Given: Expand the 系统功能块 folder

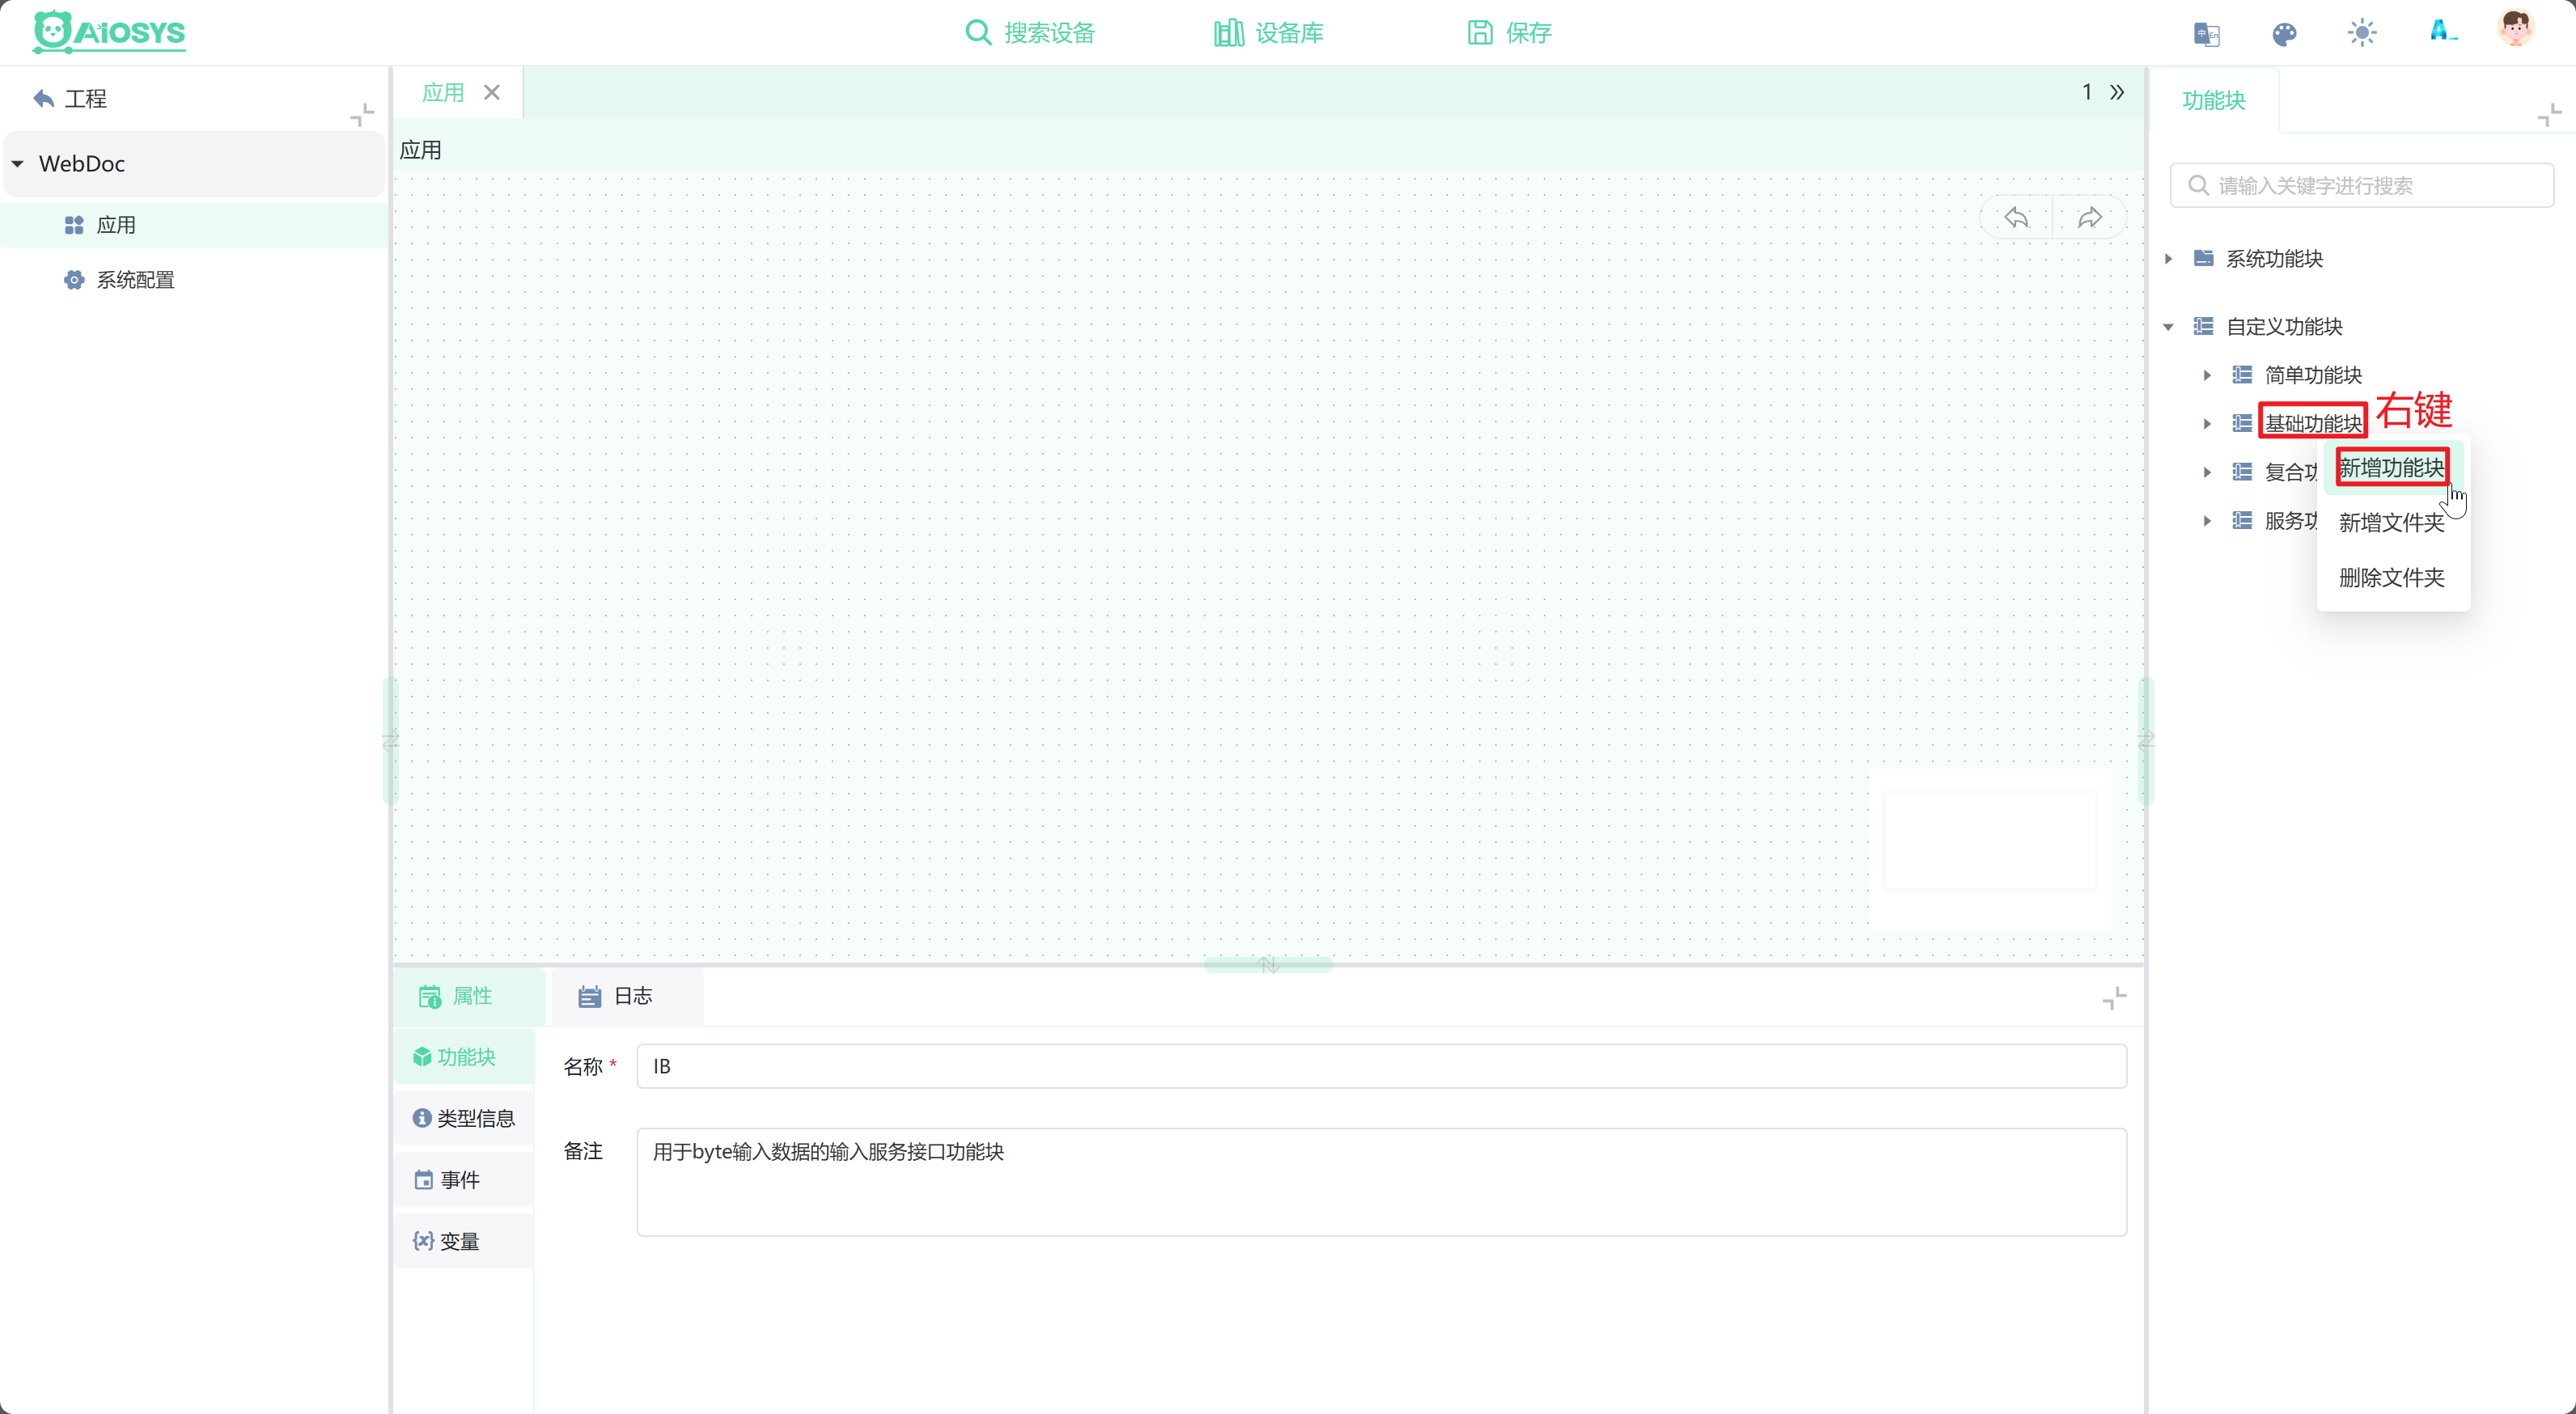Looking at the screenshot, I should point(2168,259).
